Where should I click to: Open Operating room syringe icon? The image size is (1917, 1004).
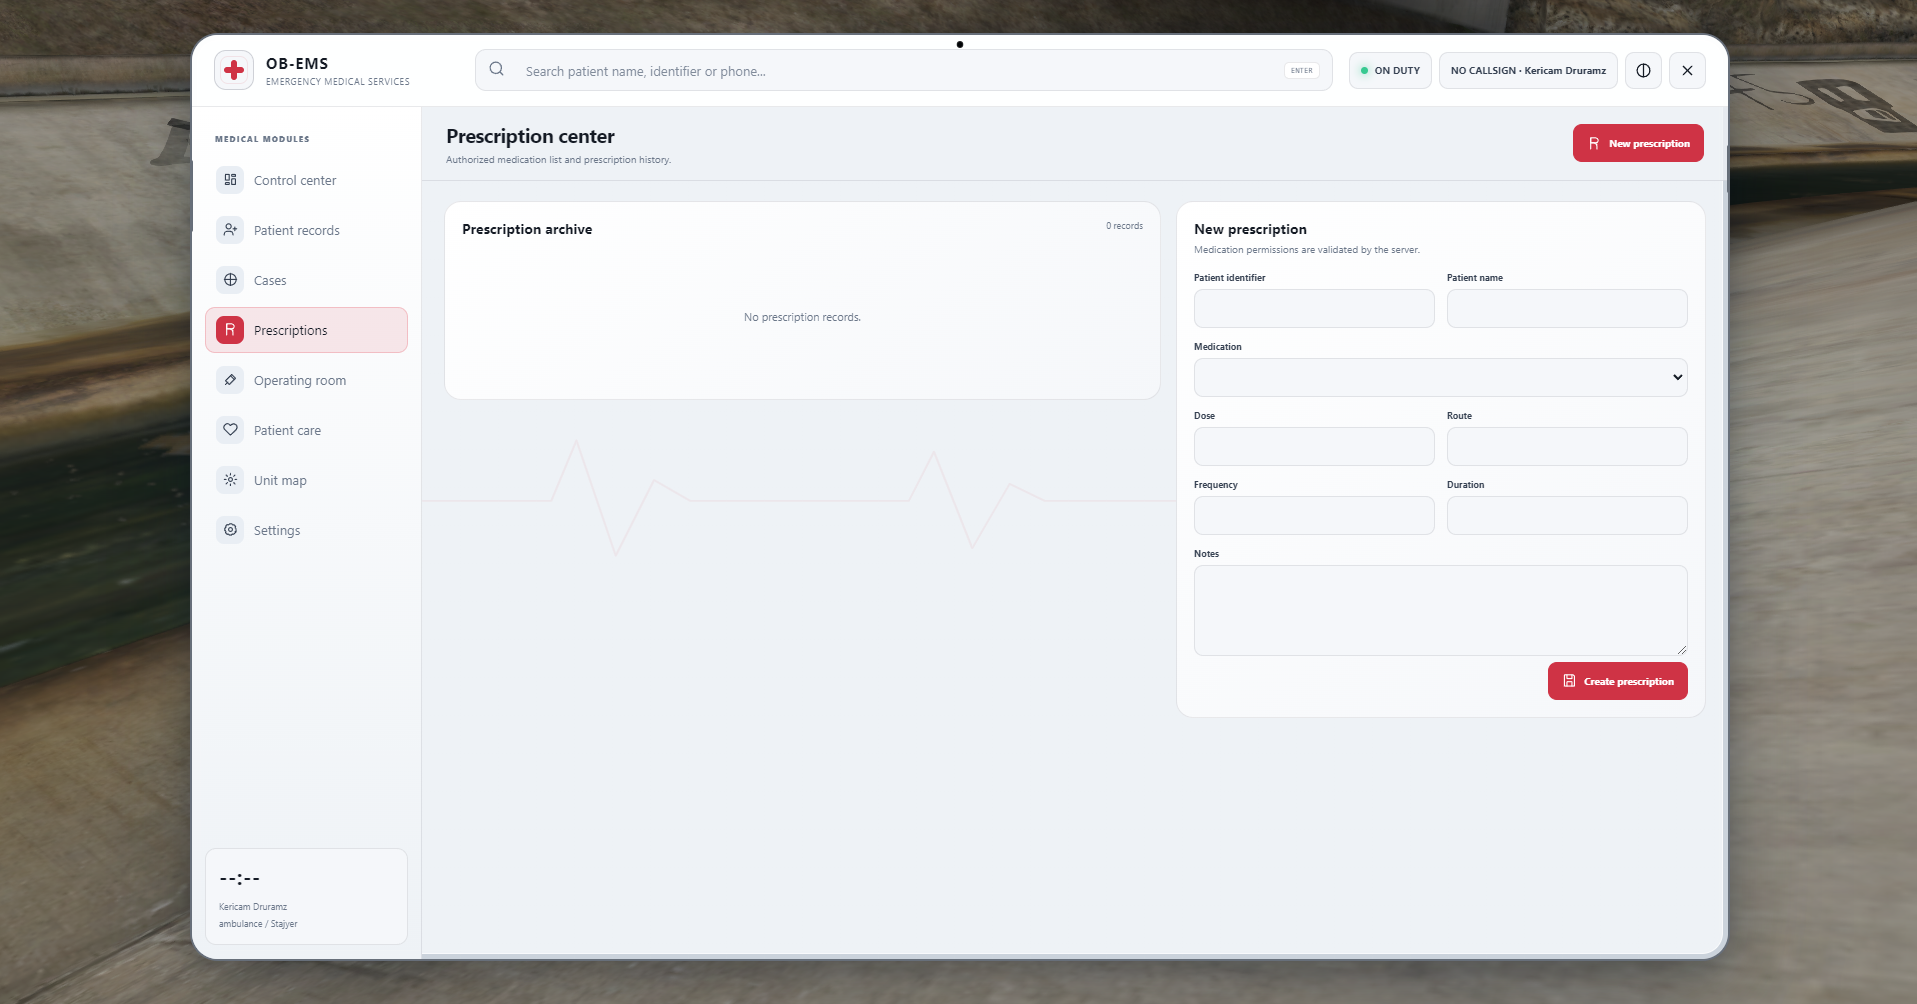pos(230,380)
